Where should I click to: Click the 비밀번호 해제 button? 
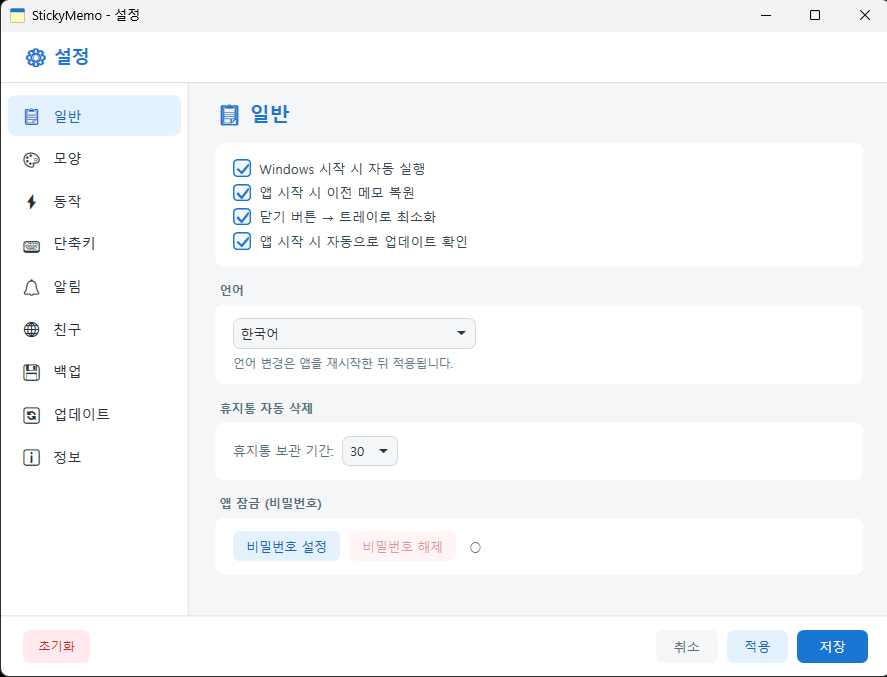coord(402,547)
